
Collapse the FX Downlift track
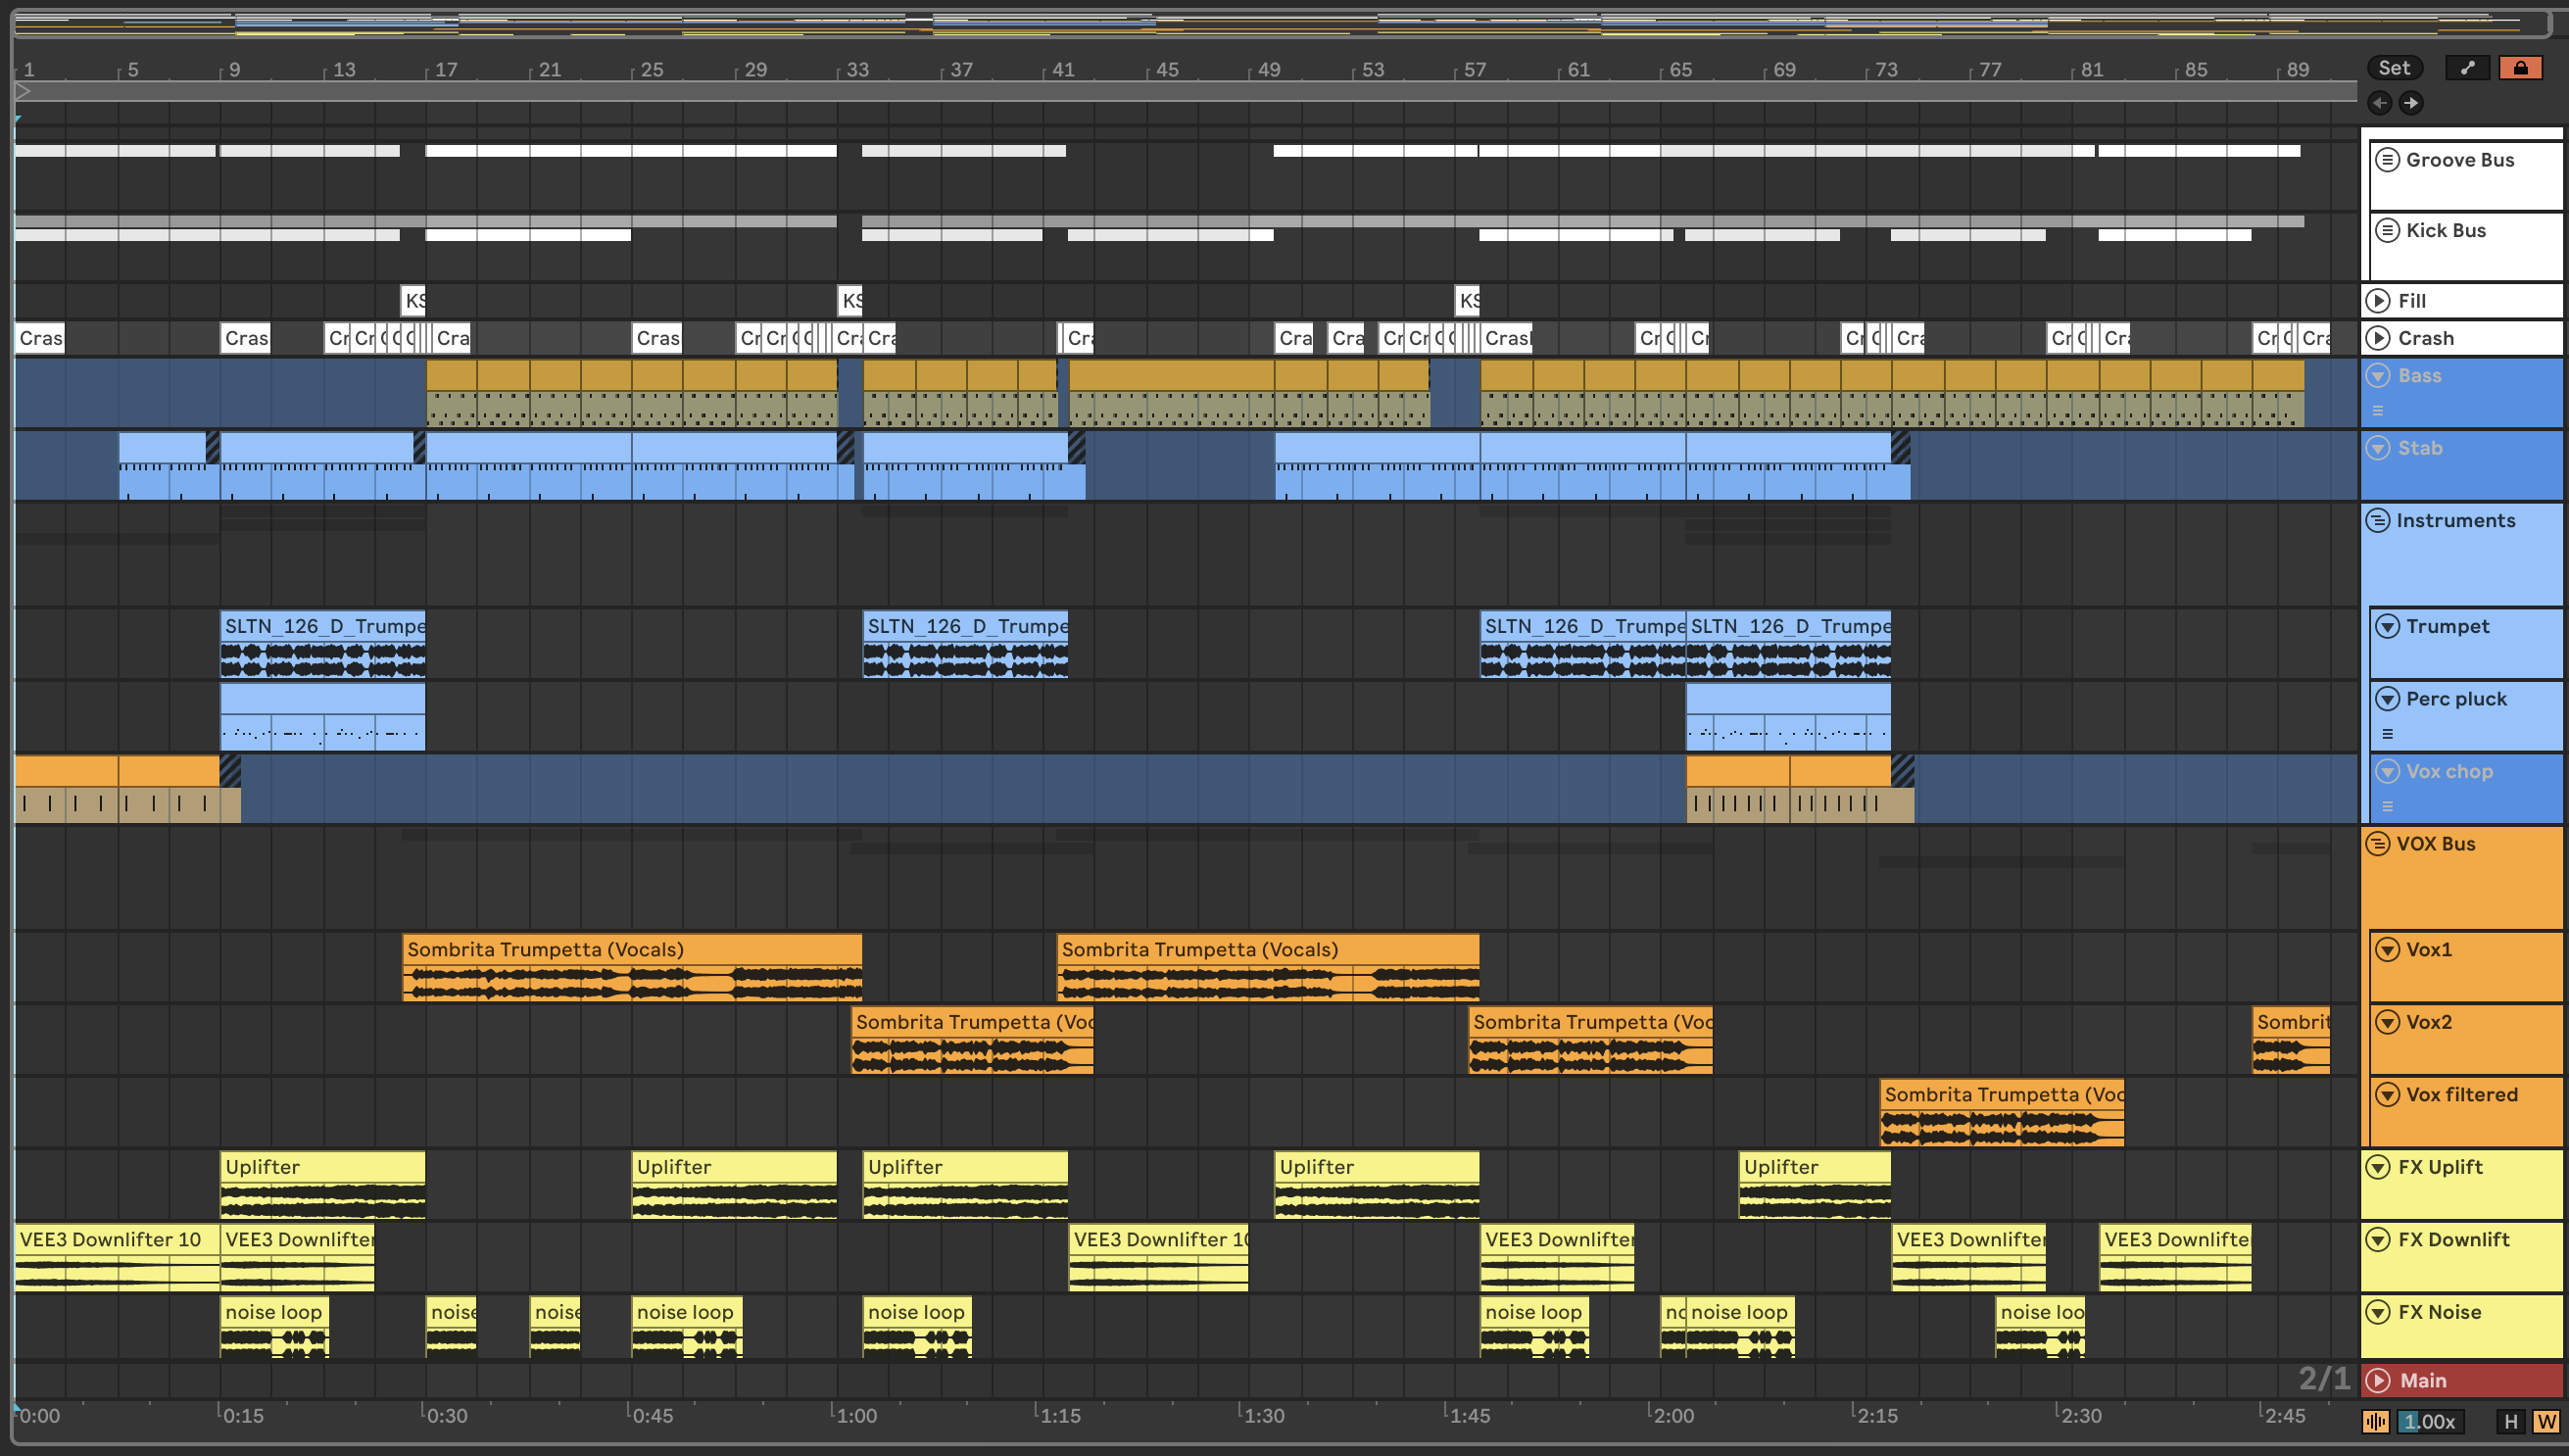2378,1240
